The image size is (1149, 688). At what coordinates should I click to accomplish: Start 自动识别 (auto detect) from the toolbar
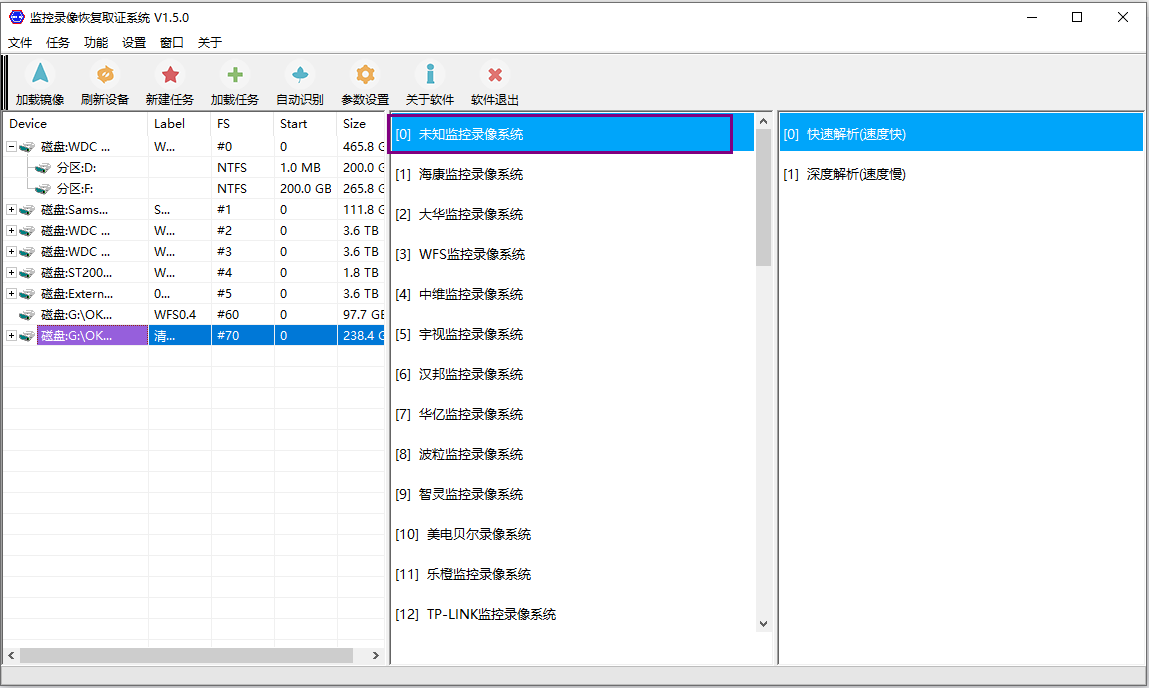(x=299, y=76)
